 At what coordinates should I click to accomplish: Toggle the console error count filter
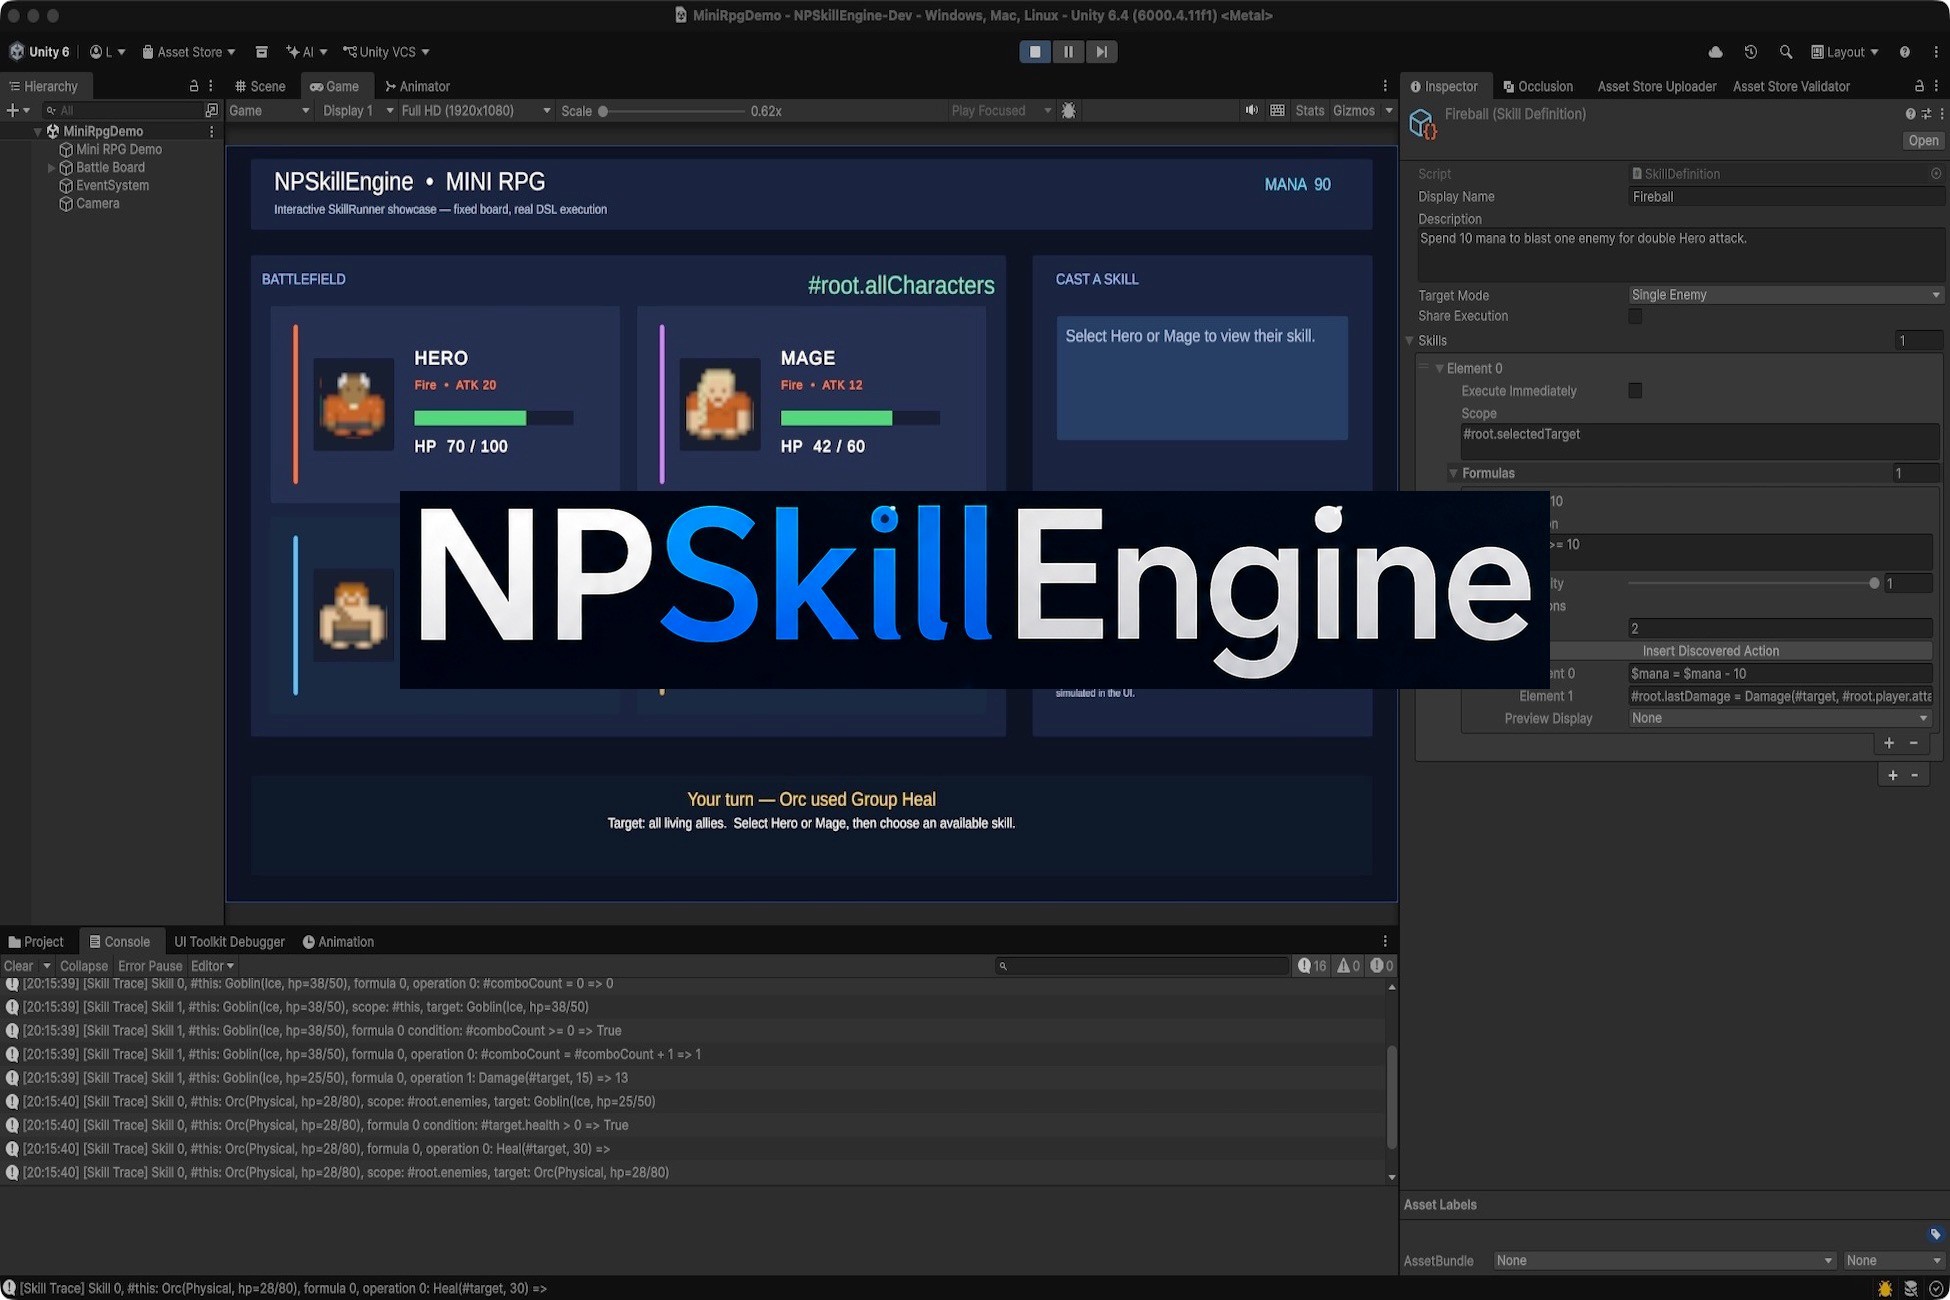1382,966
